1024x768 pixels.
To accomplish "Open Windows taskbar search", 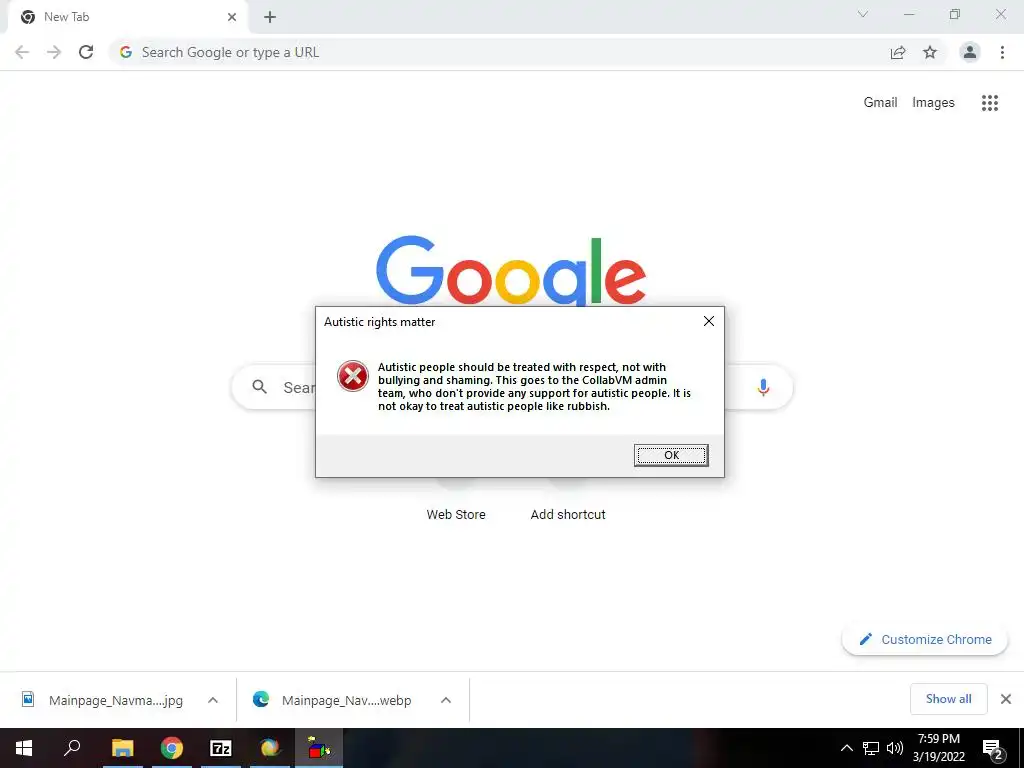I will click(x=72, y=748).
